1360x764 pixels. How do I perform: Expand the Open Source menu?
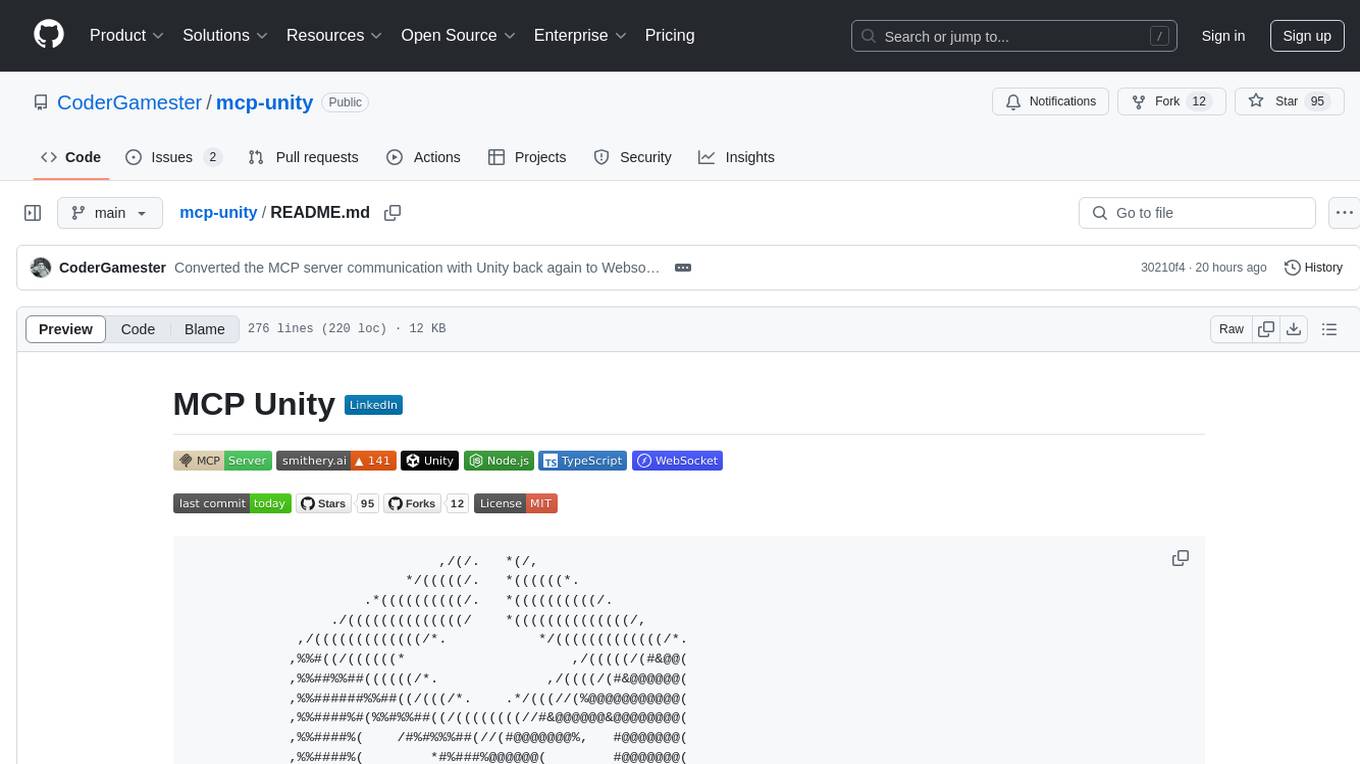458,35
